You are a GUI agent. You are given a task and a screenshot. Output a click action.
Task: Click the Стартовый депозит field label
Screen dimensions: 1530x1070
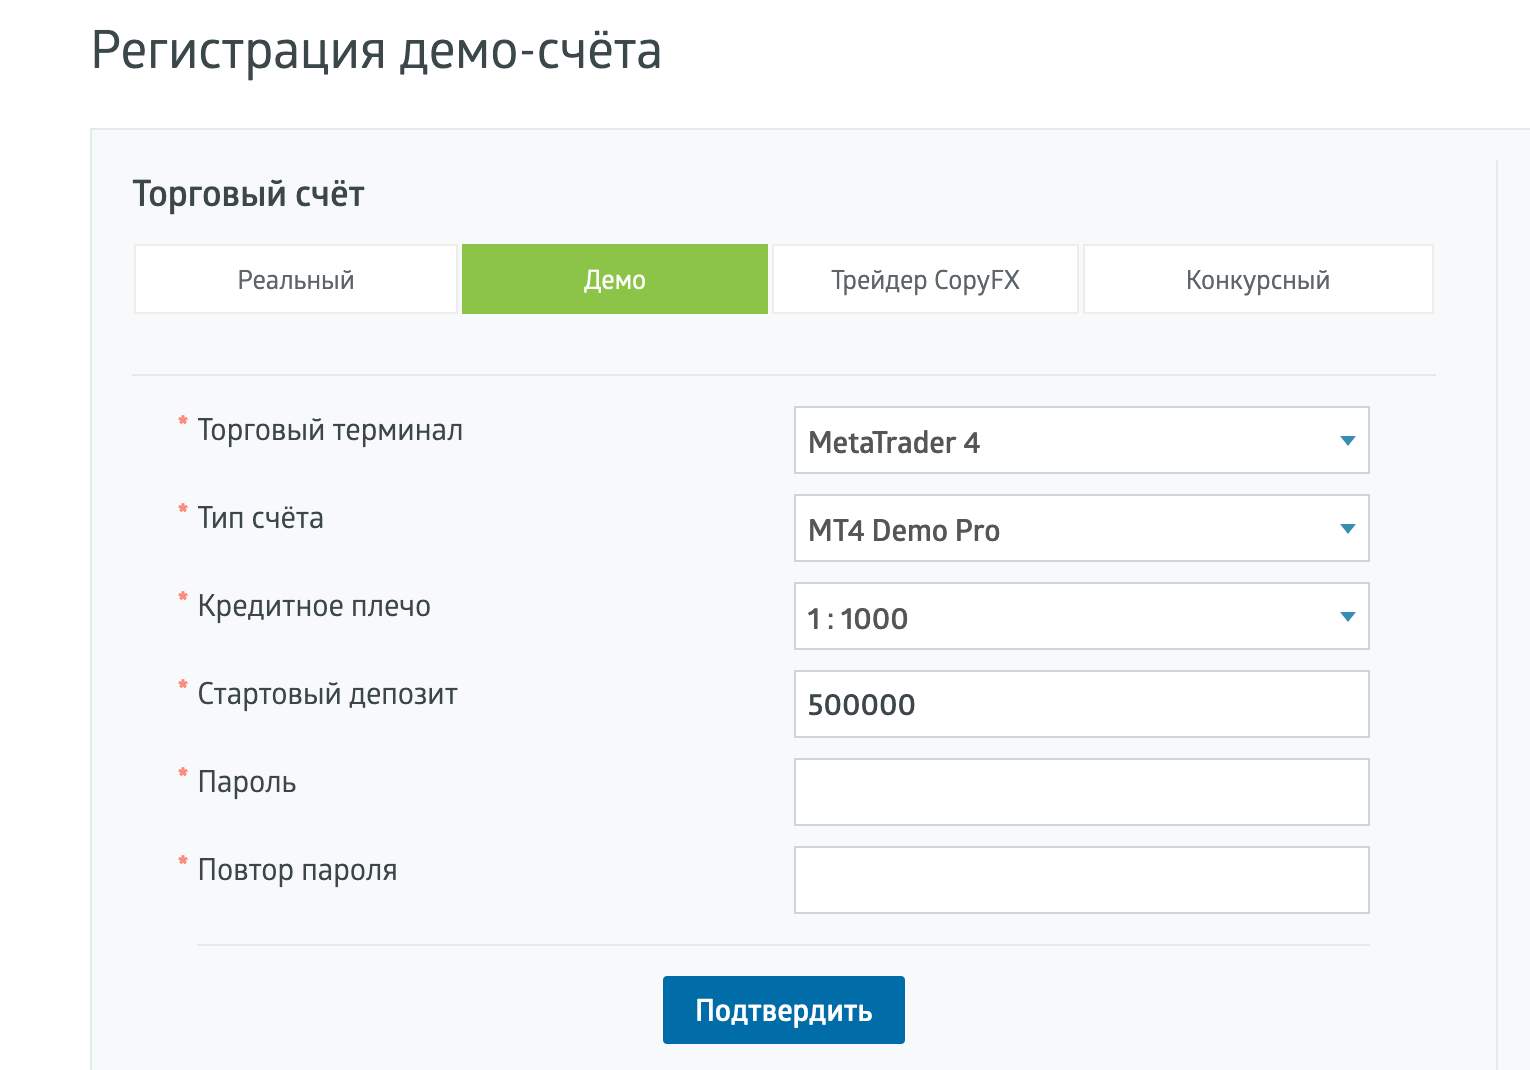pos(327,694)
